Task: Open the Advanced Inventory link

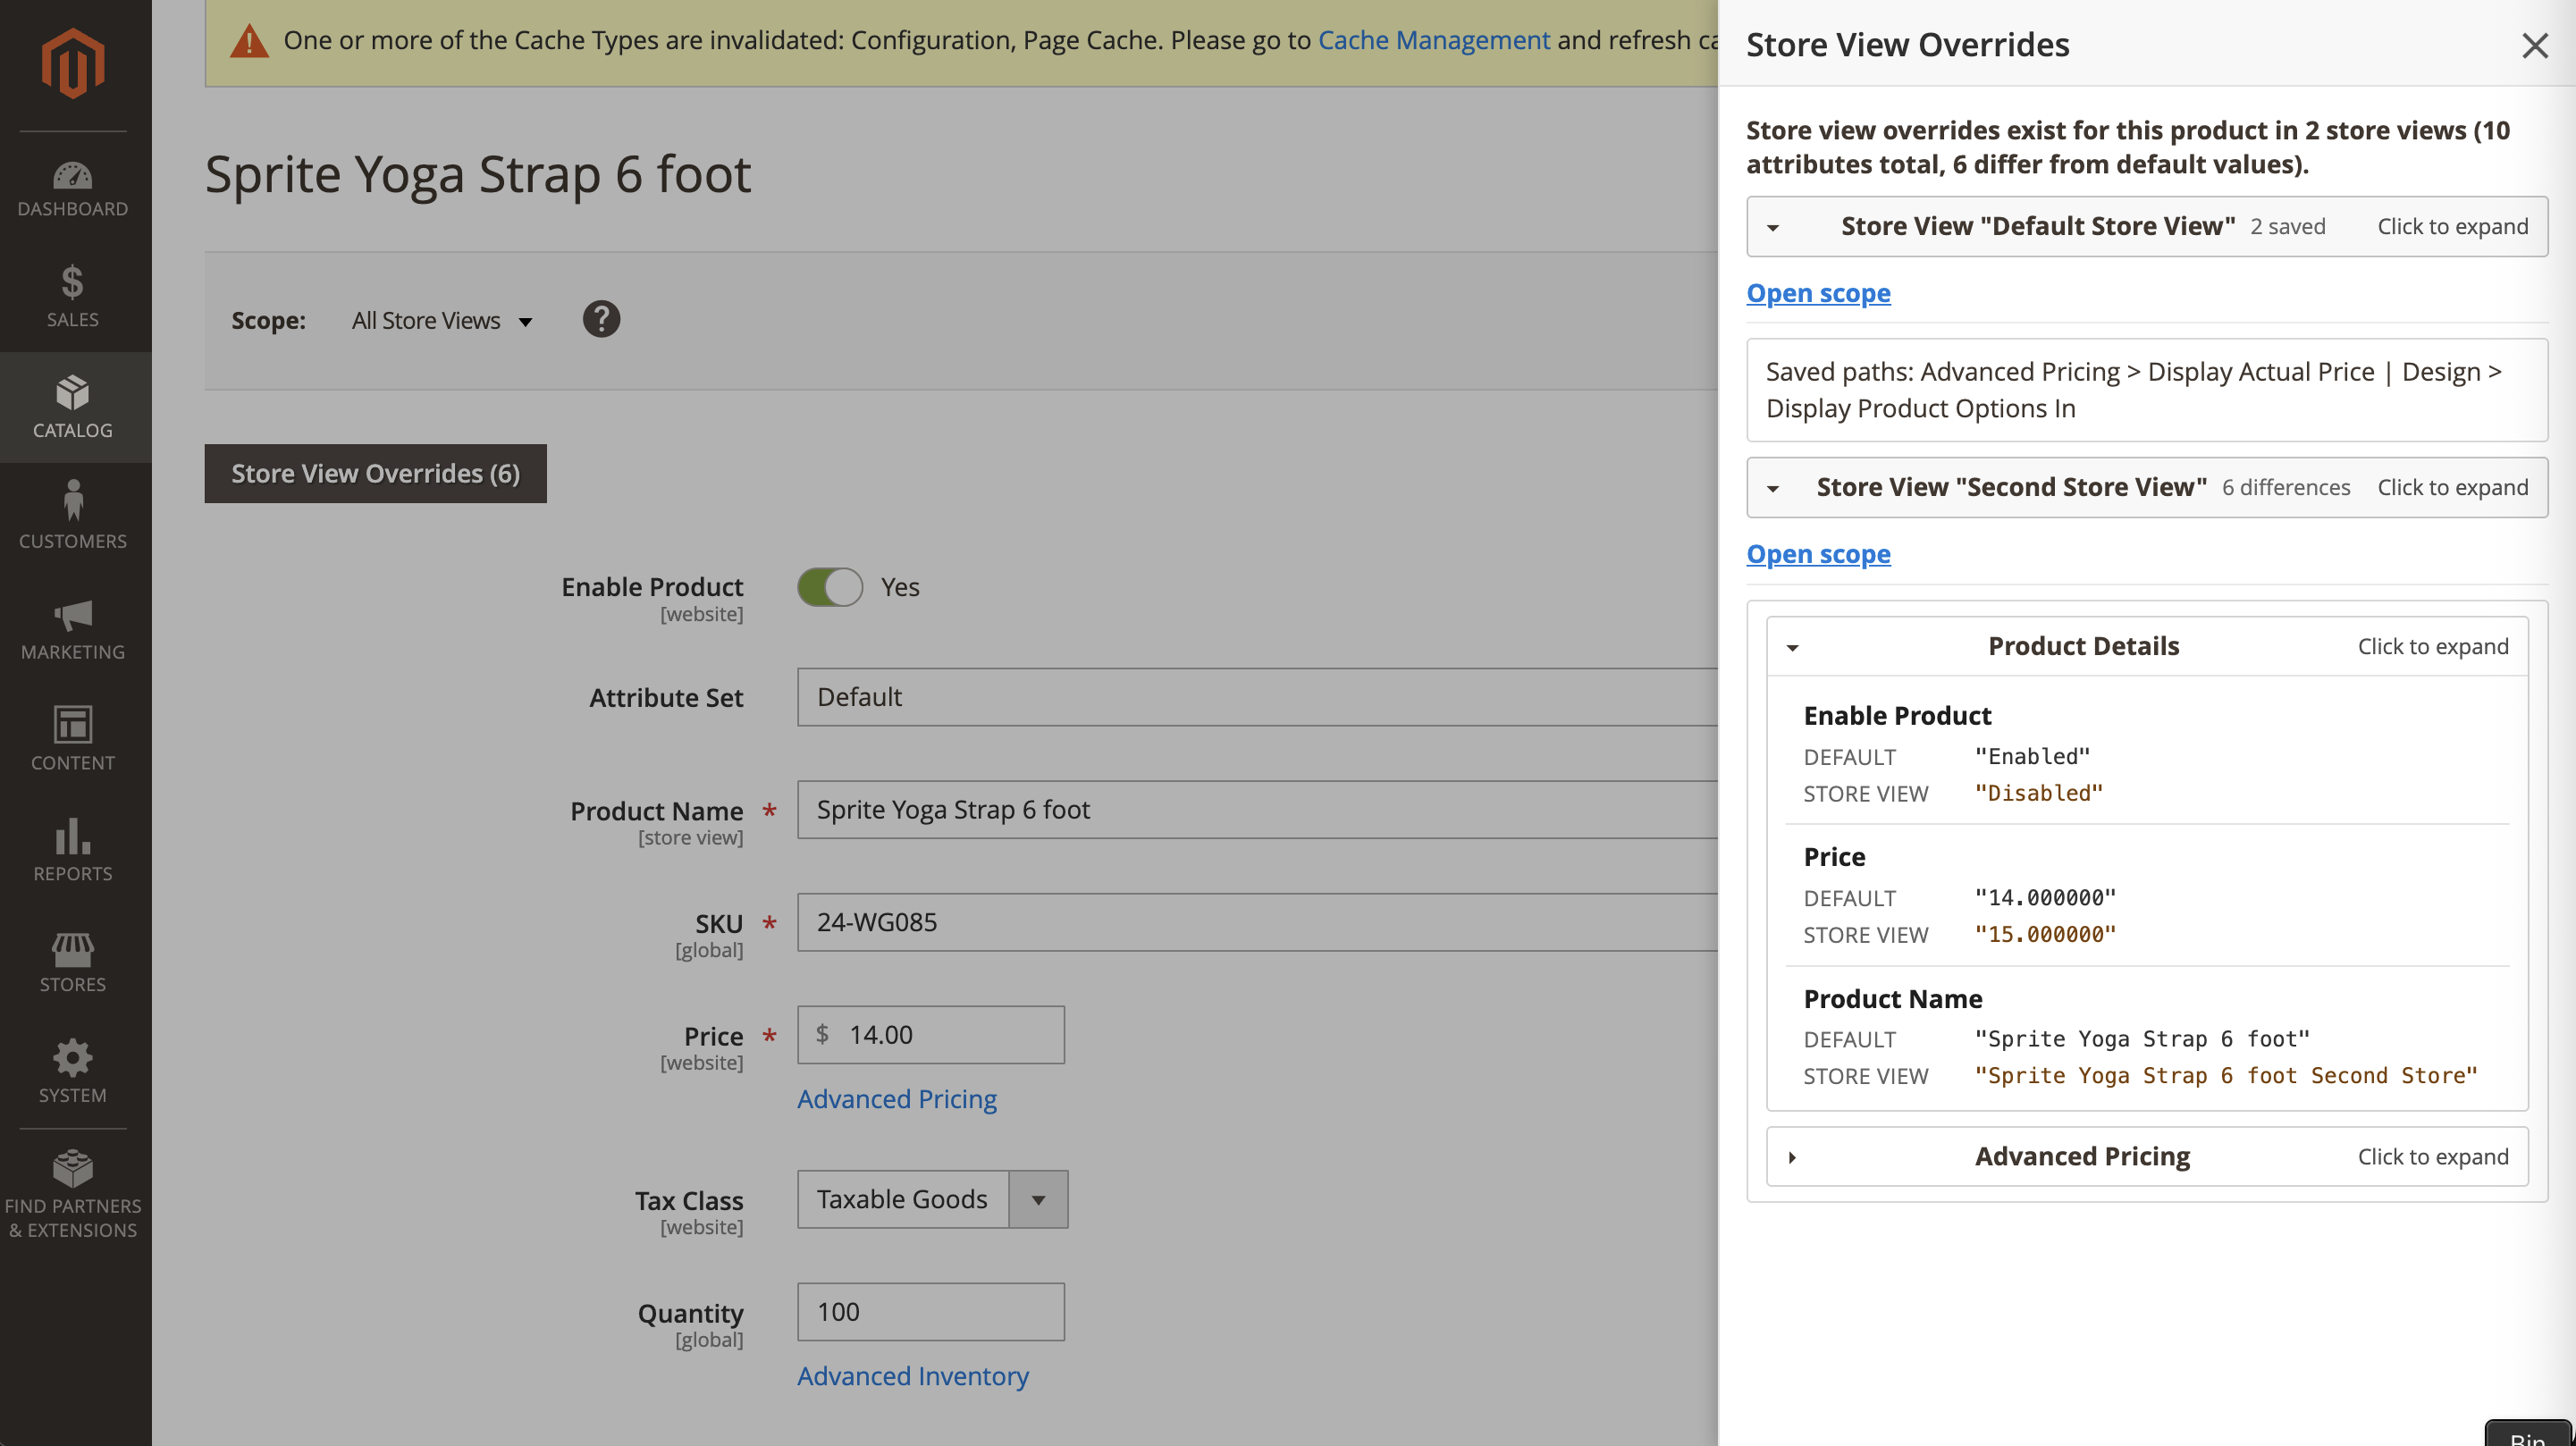Action: click(912, 1376)
